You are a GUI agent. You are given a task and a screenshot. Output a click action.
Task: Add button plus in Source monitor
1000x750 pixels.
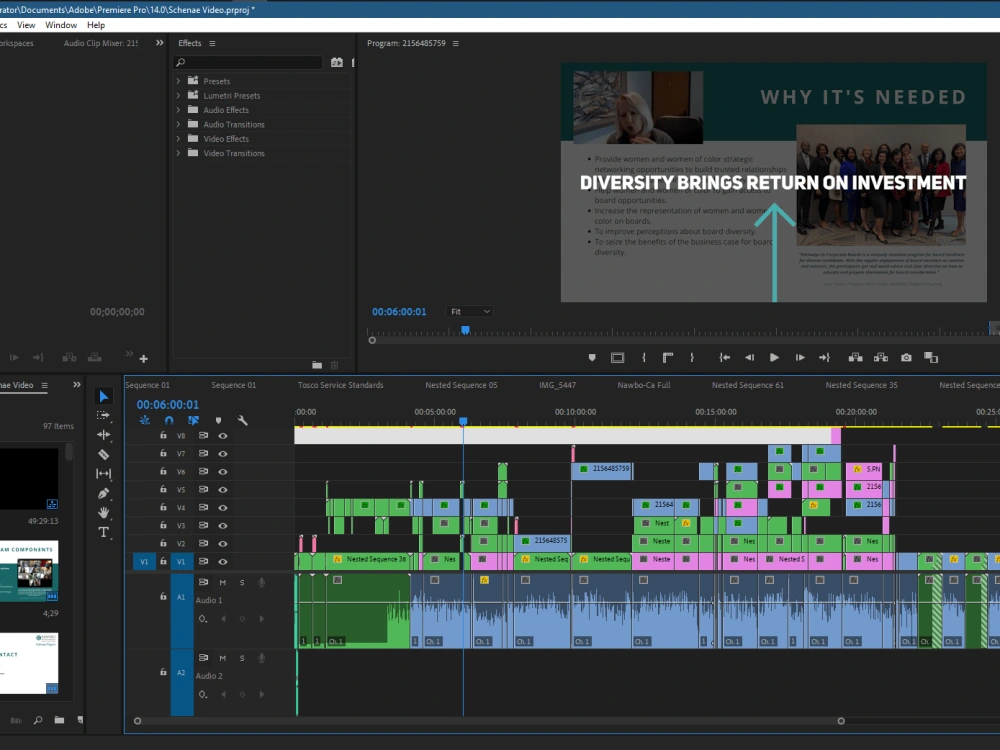(x=143, y=359)
